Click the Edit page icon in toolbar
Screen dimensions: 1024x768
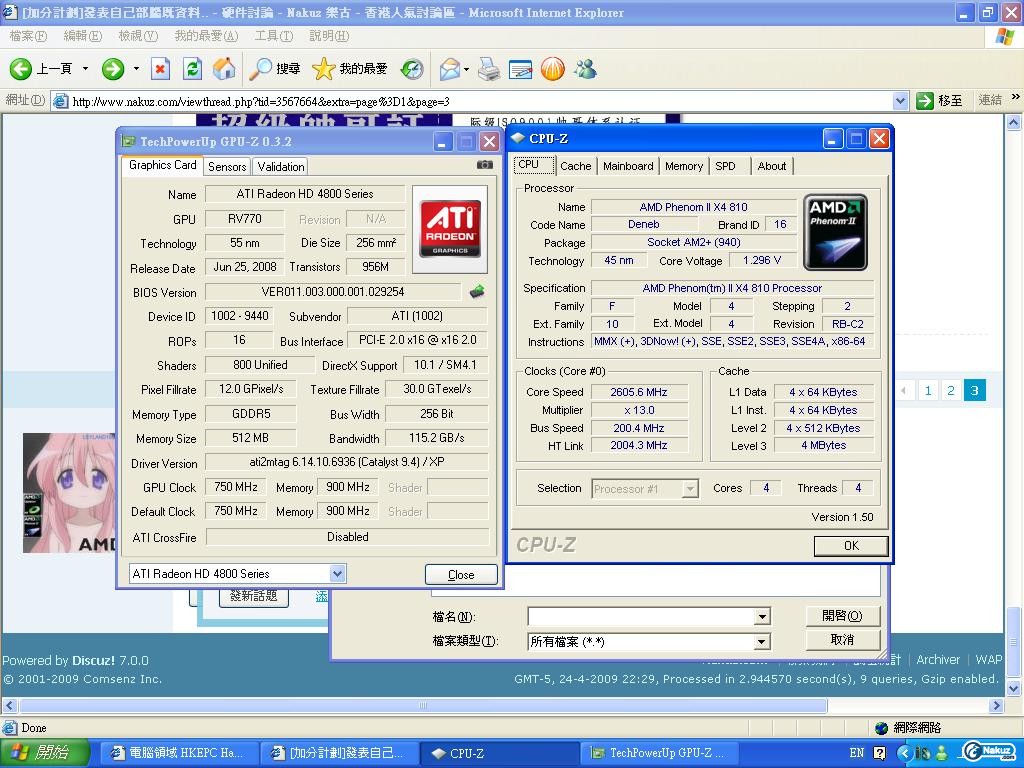click(x=520, y=69)
